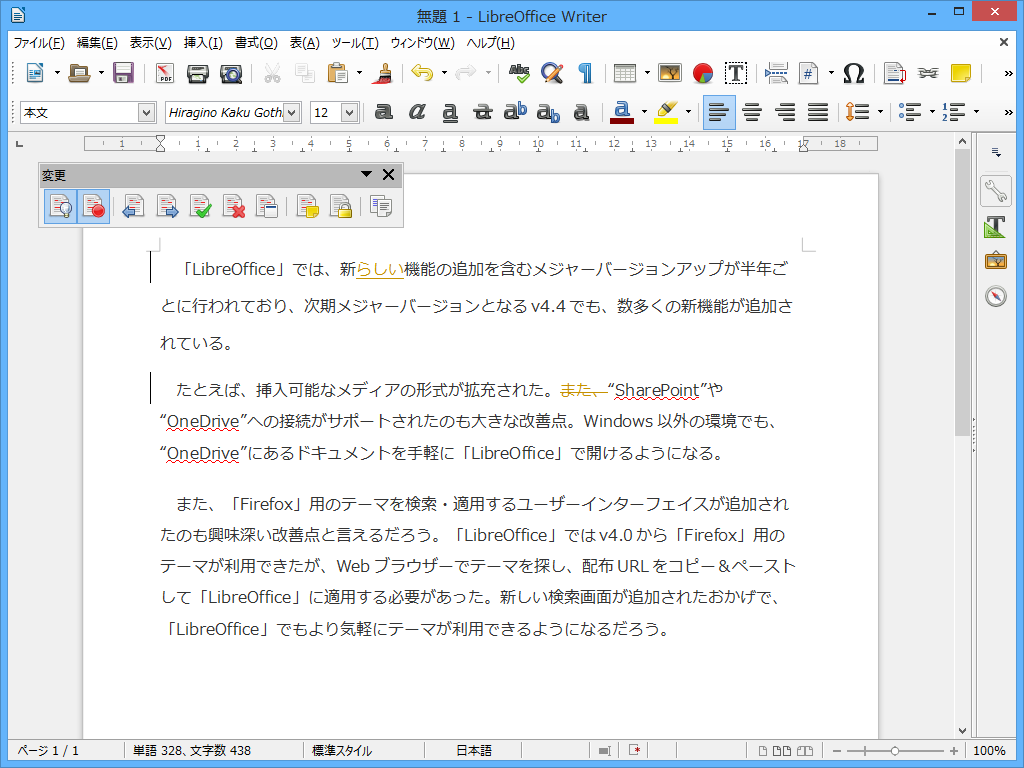Open the paragraph style dropdown 本文
1024x768 pixels.
point(146,112)
